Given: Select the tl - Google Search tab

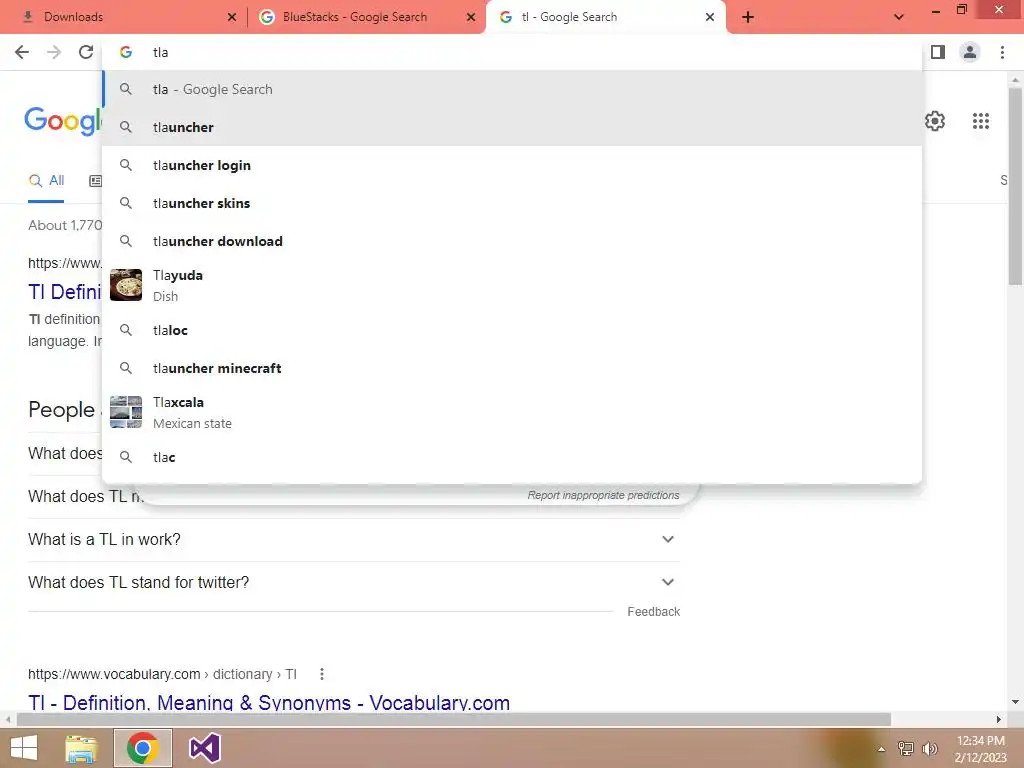Looking at the screenshot, I should pyautogui.click(x=605, y=17).
